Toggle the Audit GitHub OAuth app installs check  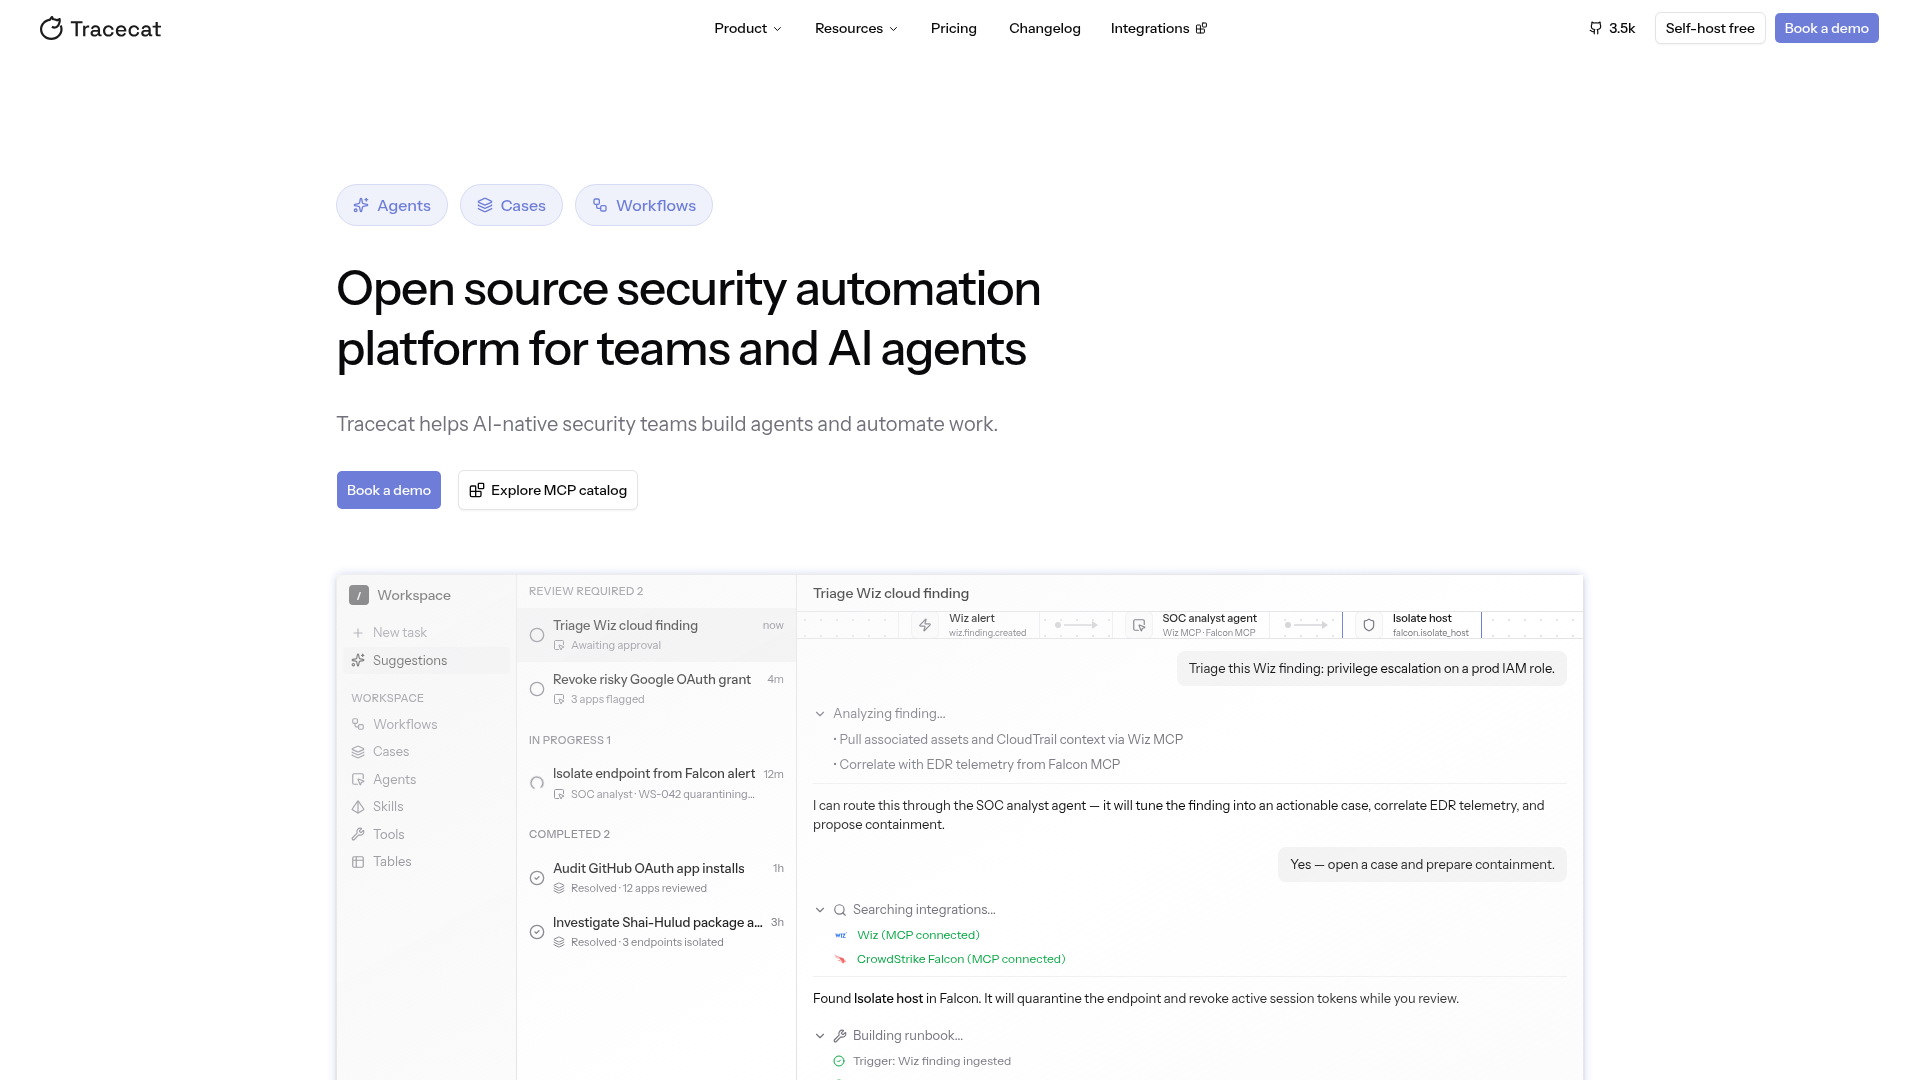537,878
